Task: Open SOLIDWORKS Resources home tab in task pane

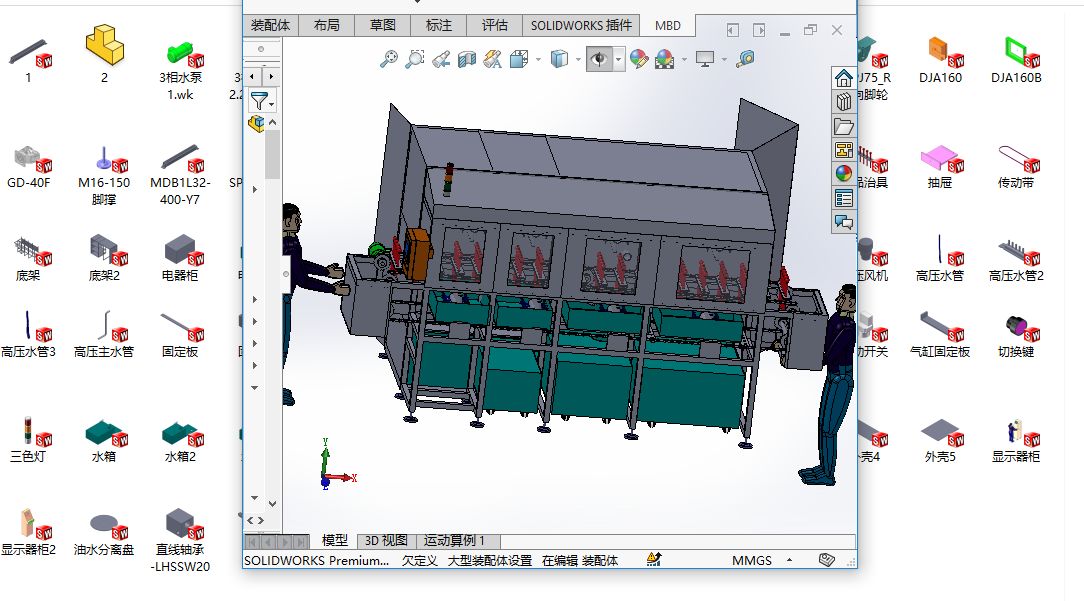Action: 844,79
